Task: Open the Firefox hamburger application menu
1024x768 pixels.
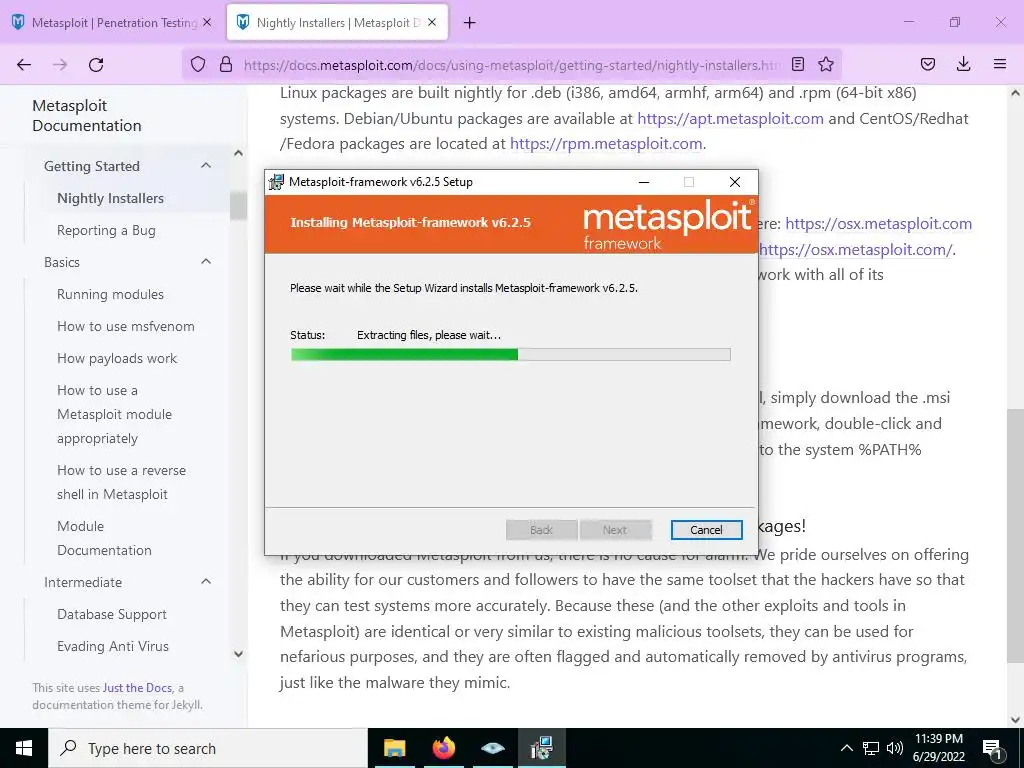Action: pos(1000,64)
